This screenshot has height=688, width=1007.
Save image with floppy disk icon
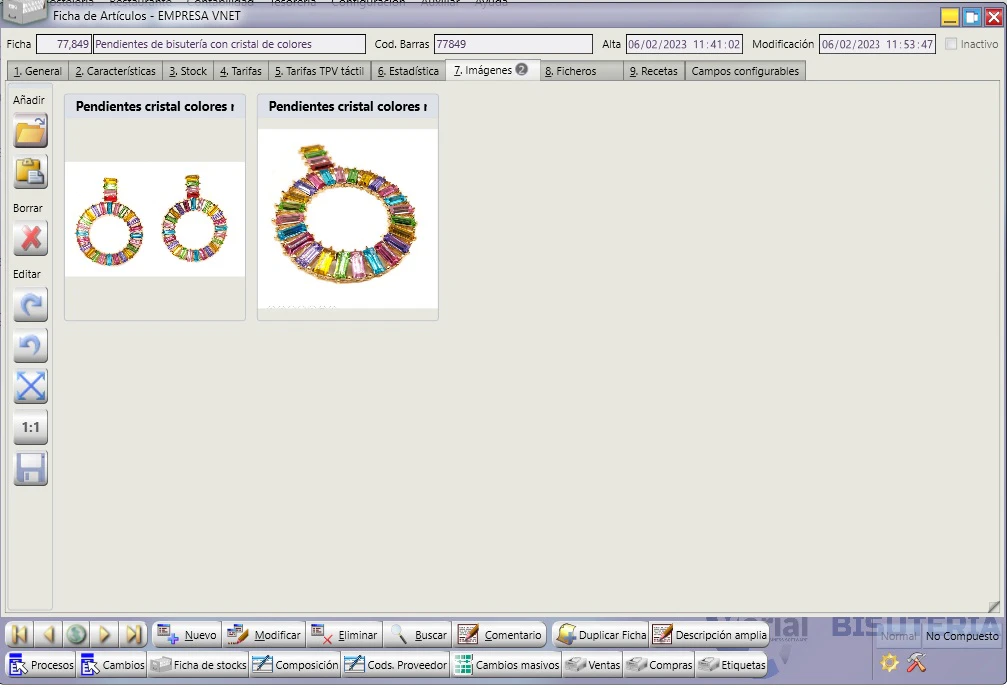[x=30, y=469]
